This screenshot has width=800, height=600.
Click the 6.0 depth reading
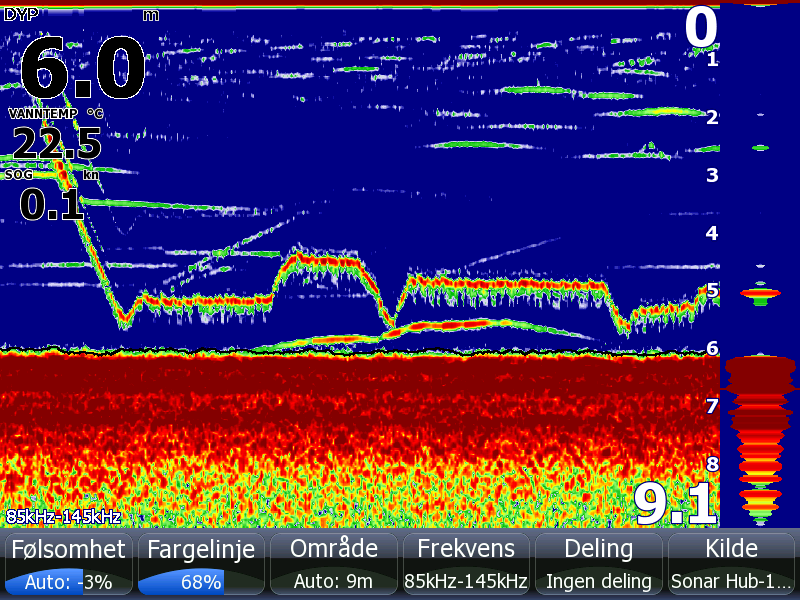tap(83, 67)
